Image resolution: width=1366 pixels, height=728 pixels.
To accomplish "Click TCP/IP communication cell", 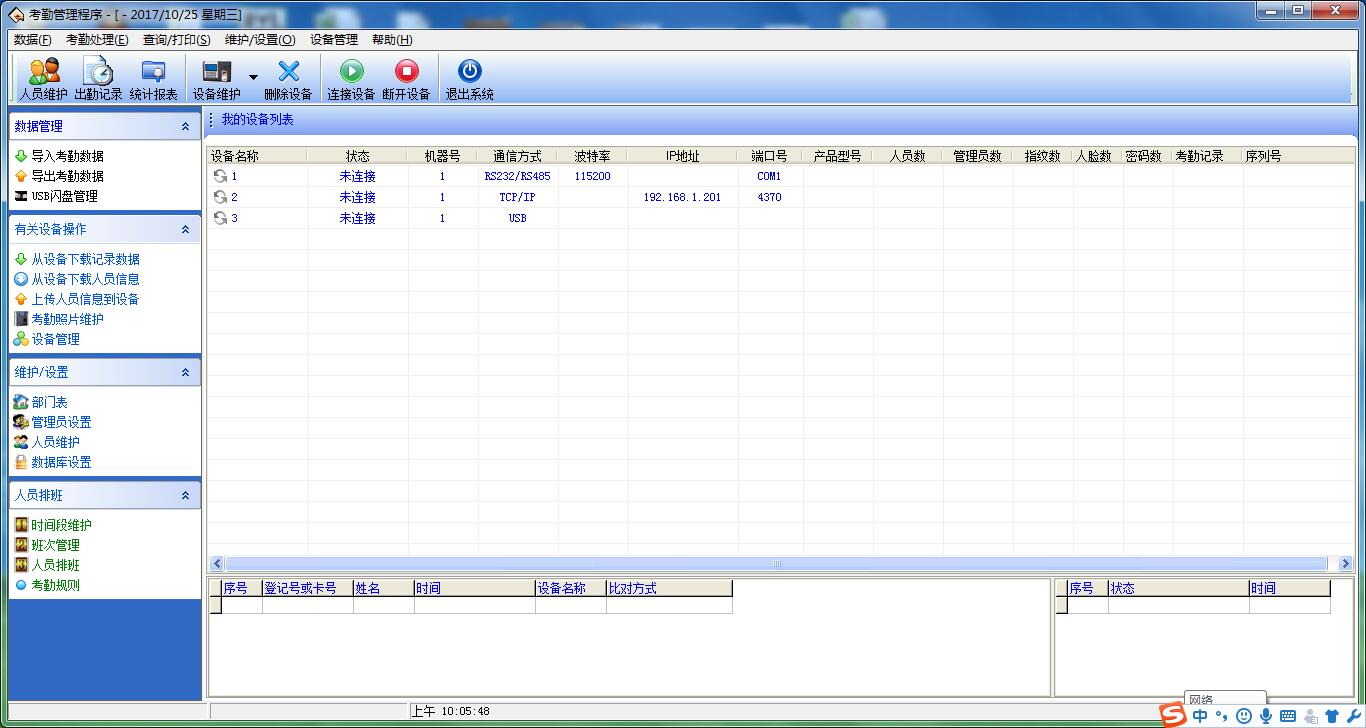I will (517, 197).
